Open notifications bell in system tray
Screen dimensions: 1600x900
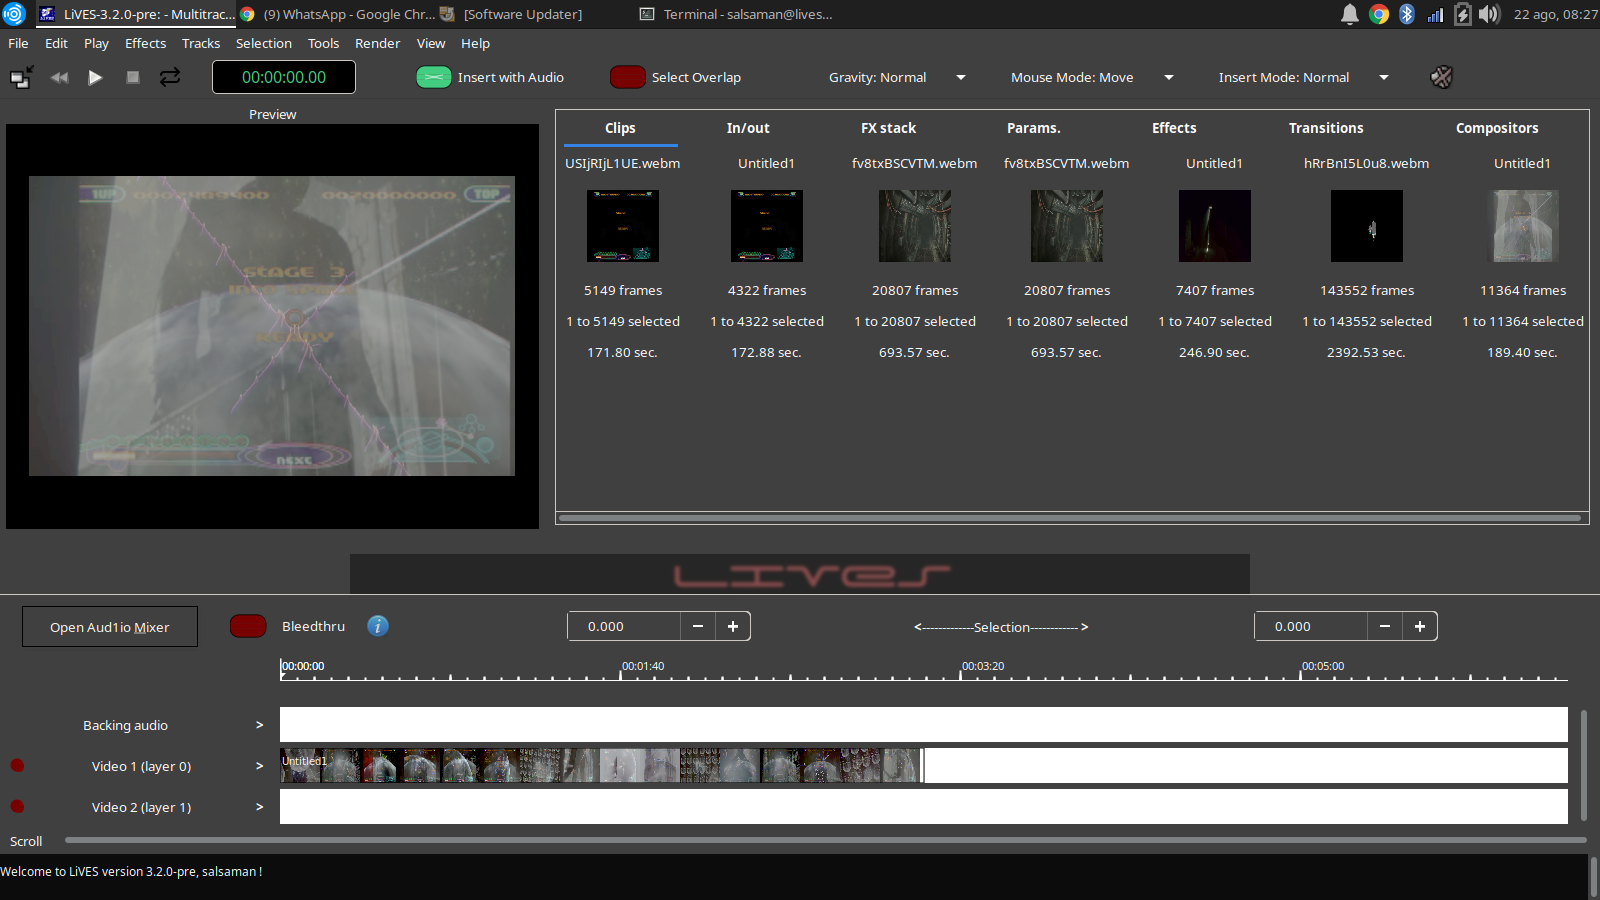coord(1349,14)
